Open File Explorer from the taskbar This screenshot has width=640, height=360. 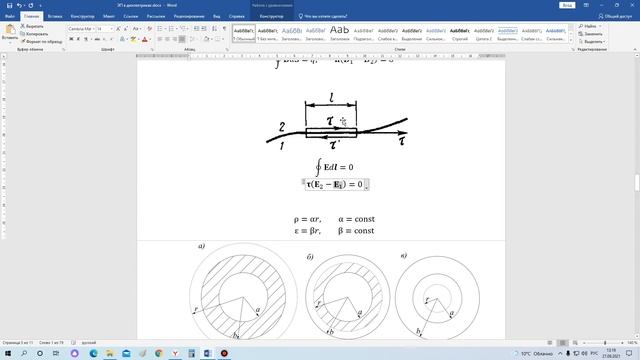110,353
